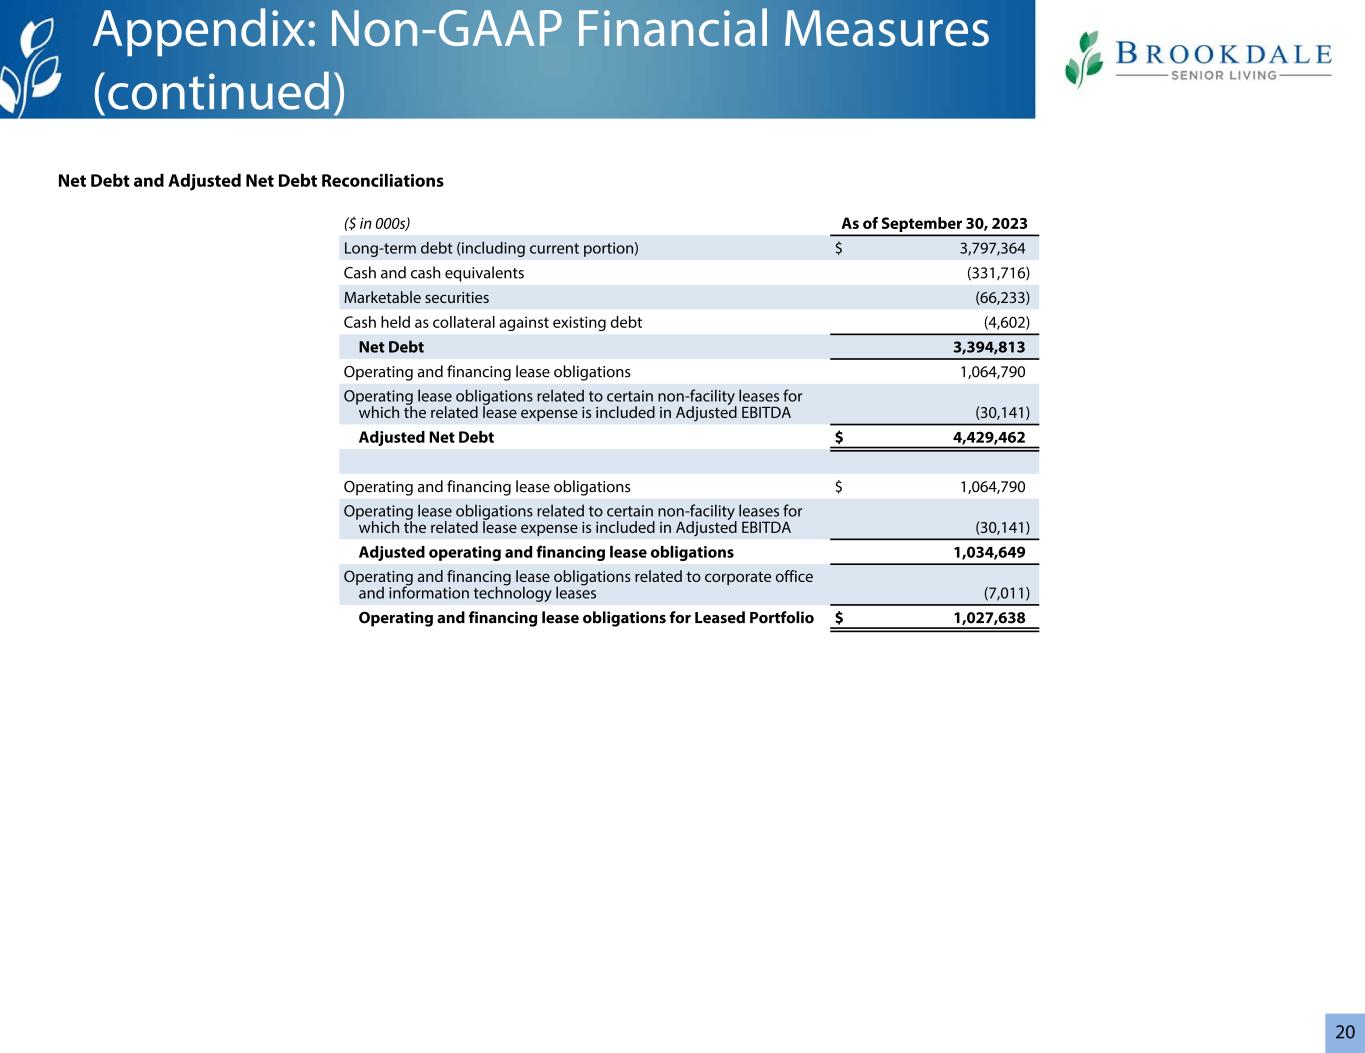Click the Long-term debt value 3,797,364

pos(992,248)
